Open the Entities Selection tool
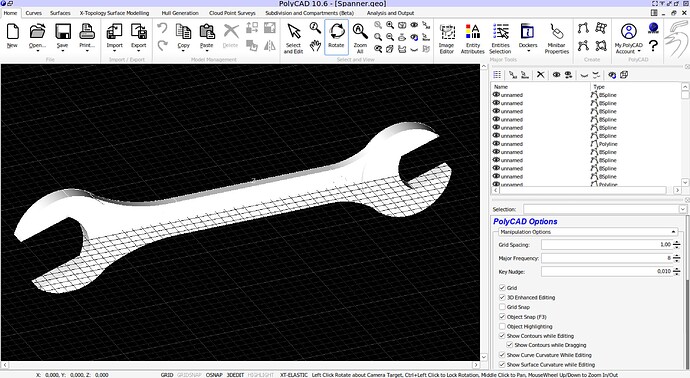This screenshot has width=690, height=378. coord(500,39)
